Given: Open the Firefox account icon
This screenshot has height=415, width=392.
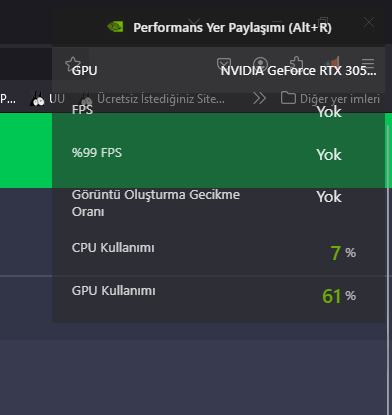Looking at the screenshot, I should [x=260, y=63].
